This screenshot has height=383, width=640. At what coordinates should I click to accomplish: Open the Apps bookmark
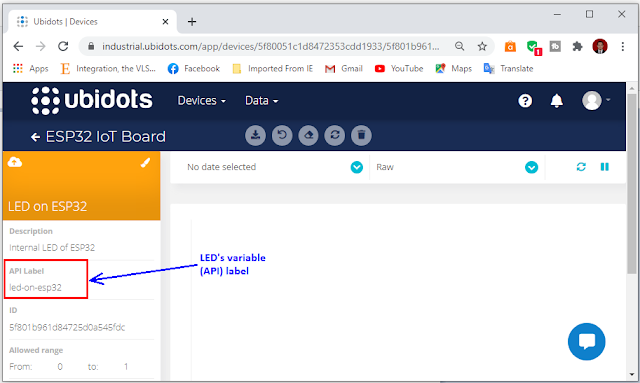(x=31, y=69)
